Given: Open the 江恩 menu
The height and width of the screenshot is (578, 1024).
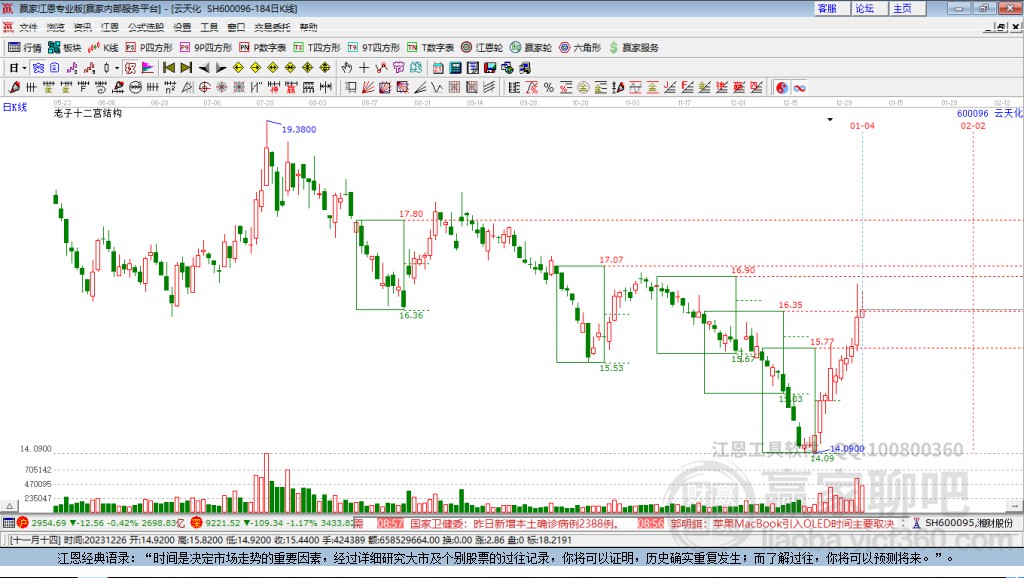Looking at the screenshot, I should pyautogui.click(x=110, y=27).
